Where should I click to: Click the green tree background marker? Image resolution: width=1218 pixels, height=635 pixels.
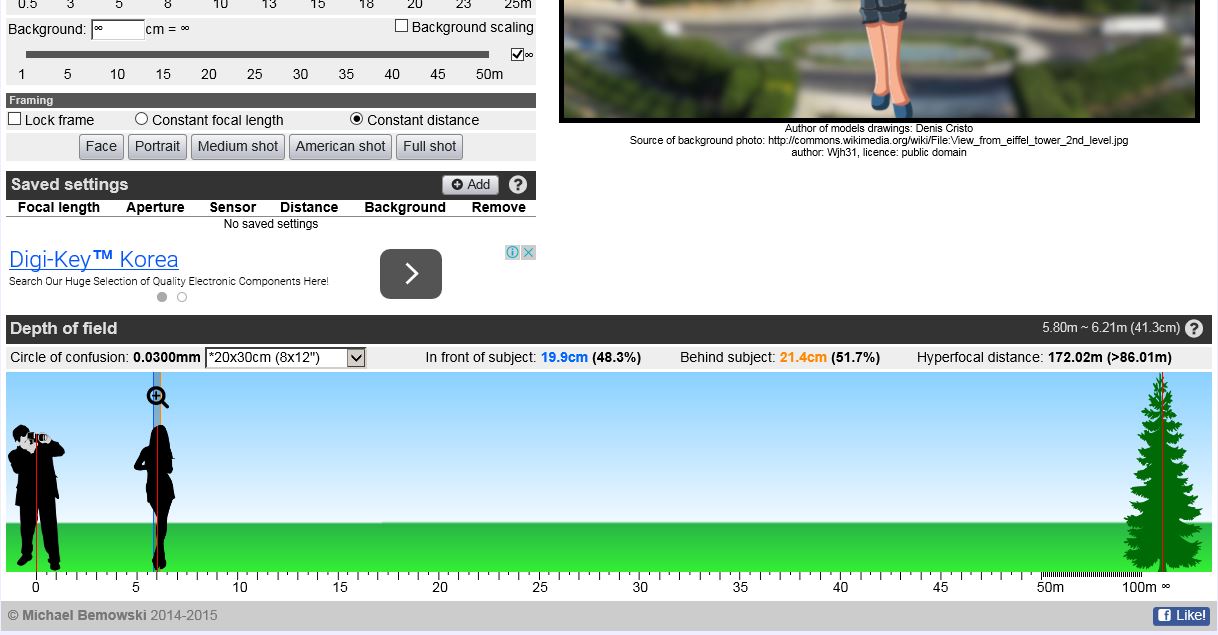tap(1162, 480)
